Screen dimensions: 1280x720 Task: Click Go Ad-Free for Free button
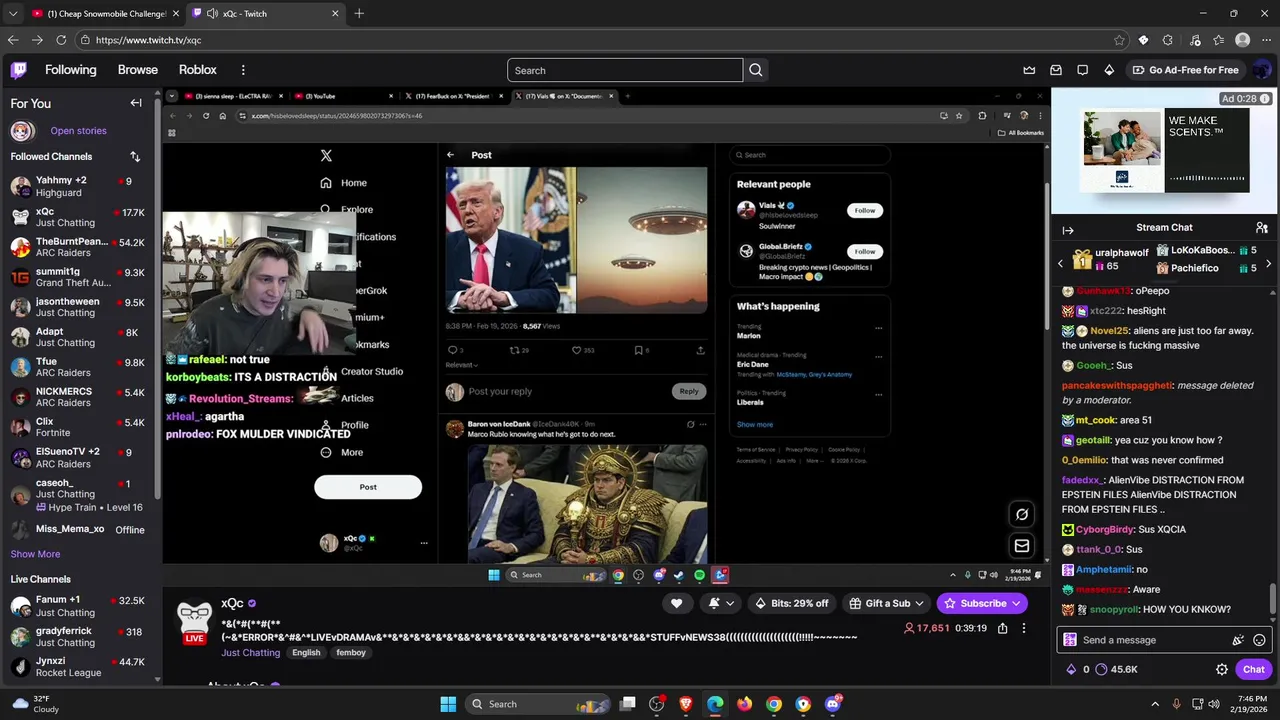coord(1185,70)
